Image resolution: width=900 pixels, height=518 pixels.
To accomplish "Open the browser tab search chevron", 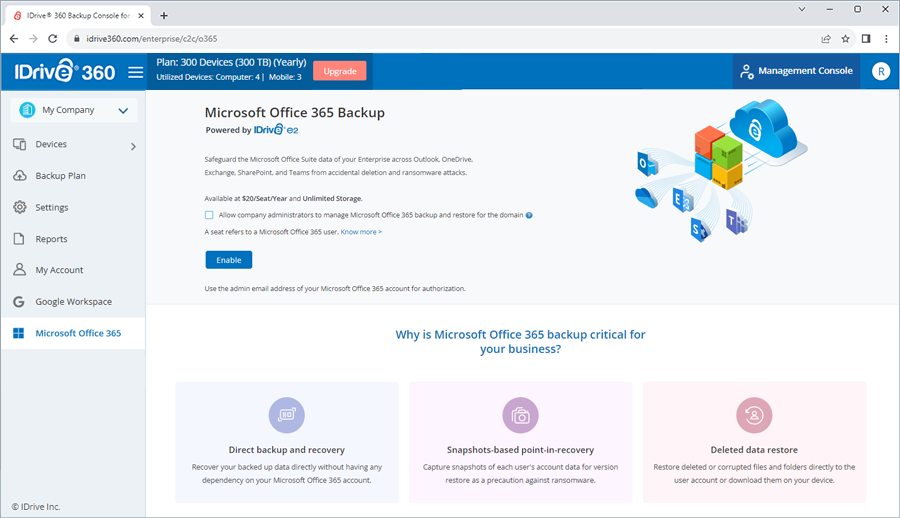I will point(802,9).
